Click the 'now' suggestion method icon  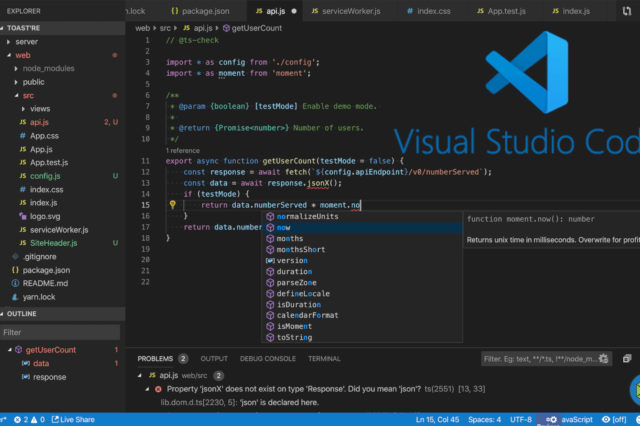(269, 228)
